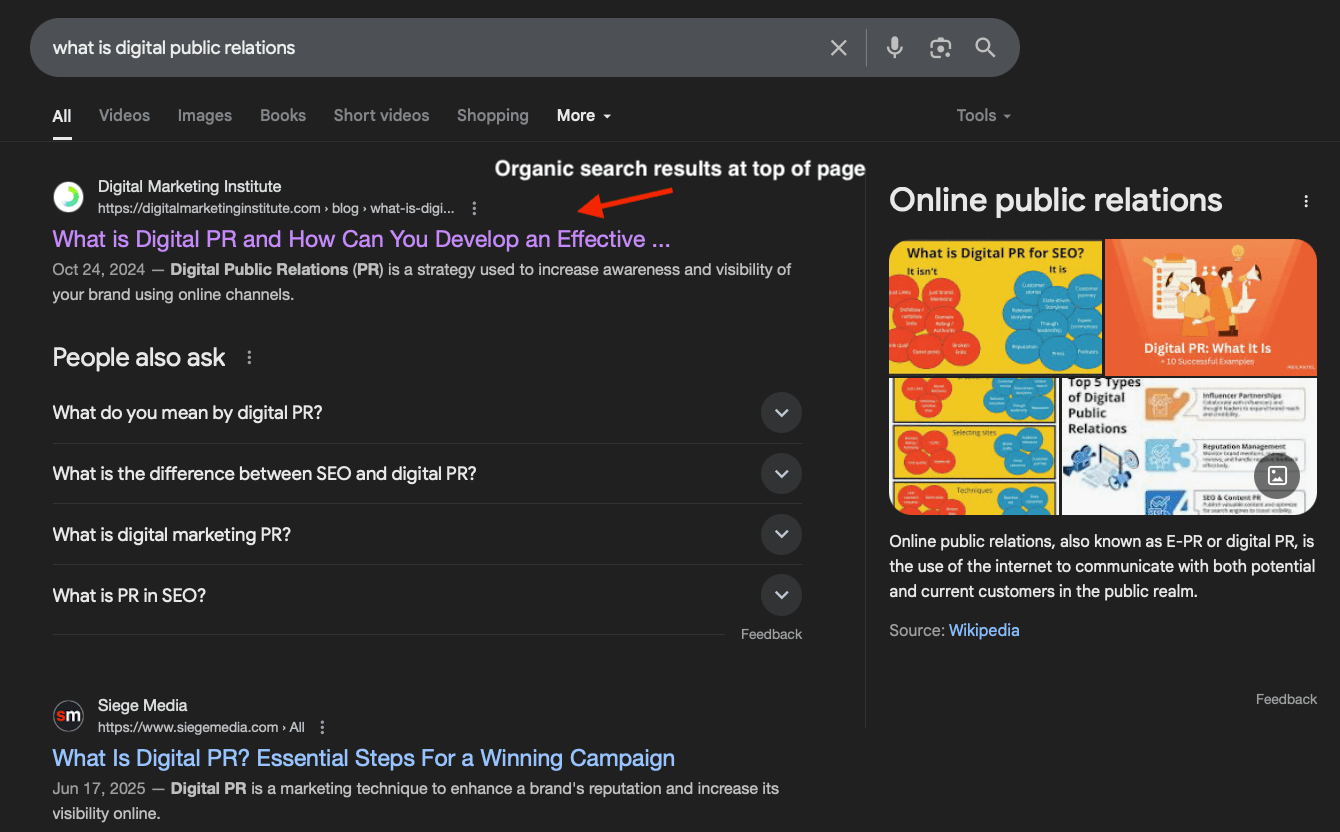
Task: Open "Digital PR: What It Is" orange thumbnail
Action: (1210, 306)
